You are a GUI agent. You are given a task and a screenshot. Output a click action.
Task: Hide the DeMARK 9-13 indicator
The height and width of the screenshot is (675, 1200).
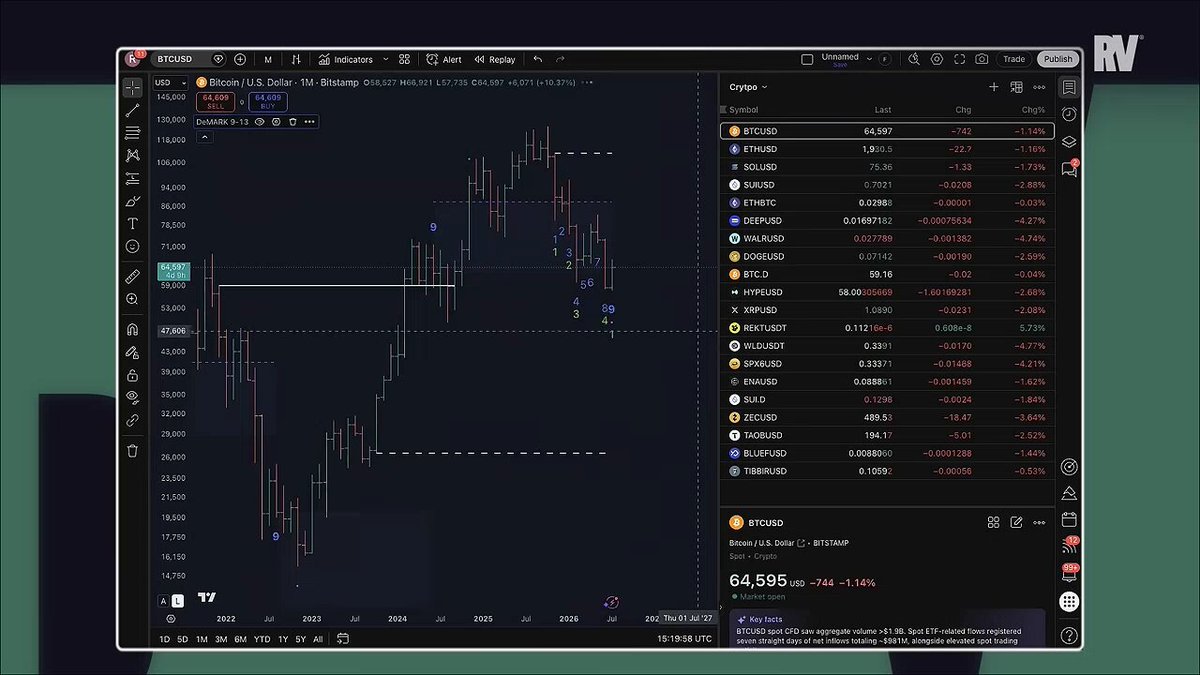(x=259, y=121)
